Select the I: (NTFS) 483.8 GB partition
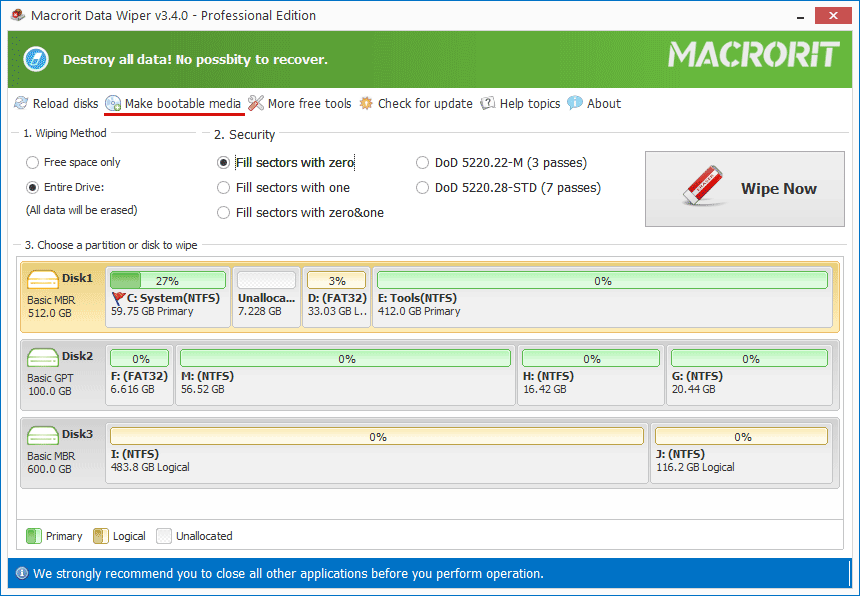The height and width of the screenshot is (596, 860). (x=377, y=453)
